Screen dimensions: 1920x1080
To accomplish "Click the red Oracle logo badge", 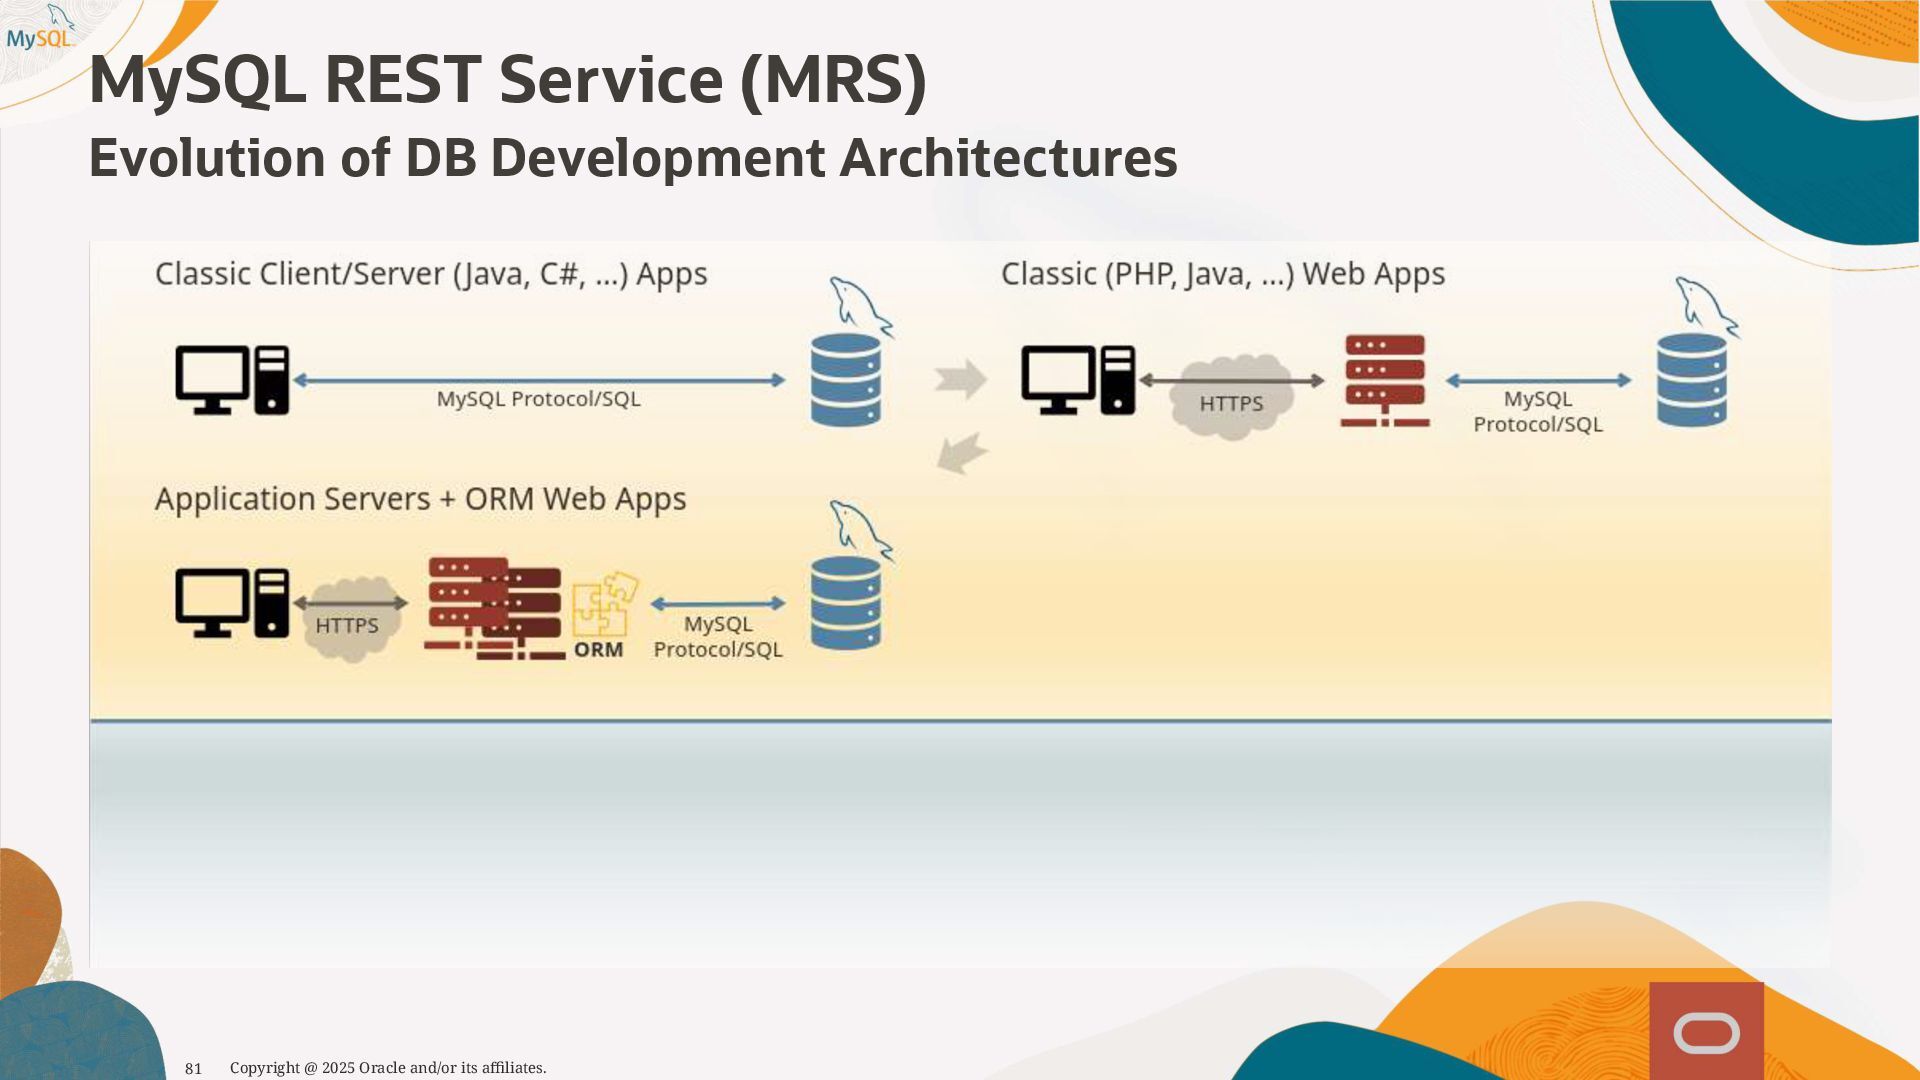I will (1706, 1032).
